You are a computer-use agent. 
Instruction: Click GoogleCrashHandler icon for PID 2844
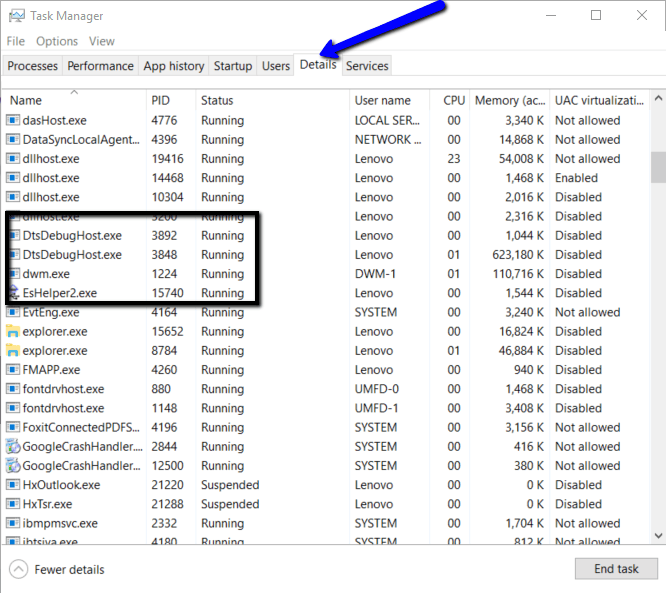[x=13, y=446]
